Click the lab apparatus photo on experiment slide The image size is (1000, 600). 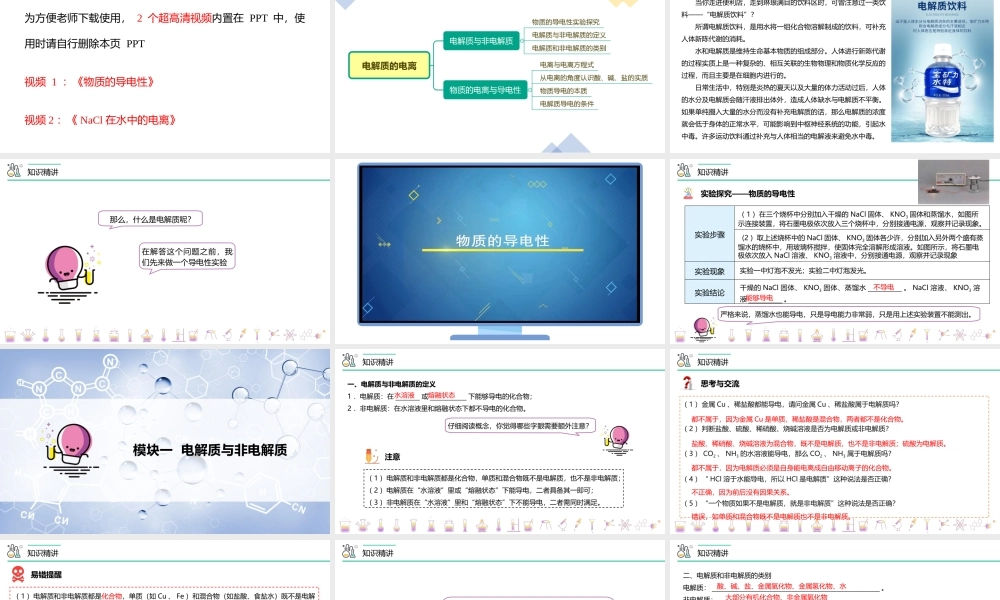953,182
